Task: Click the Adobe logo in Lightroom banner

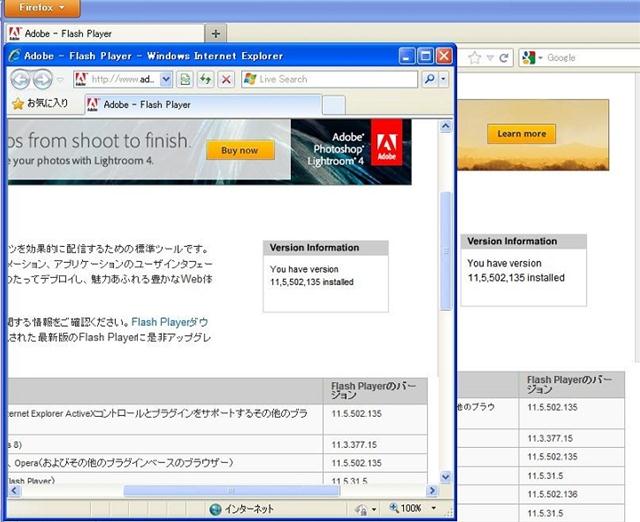Action: (387, 143)
